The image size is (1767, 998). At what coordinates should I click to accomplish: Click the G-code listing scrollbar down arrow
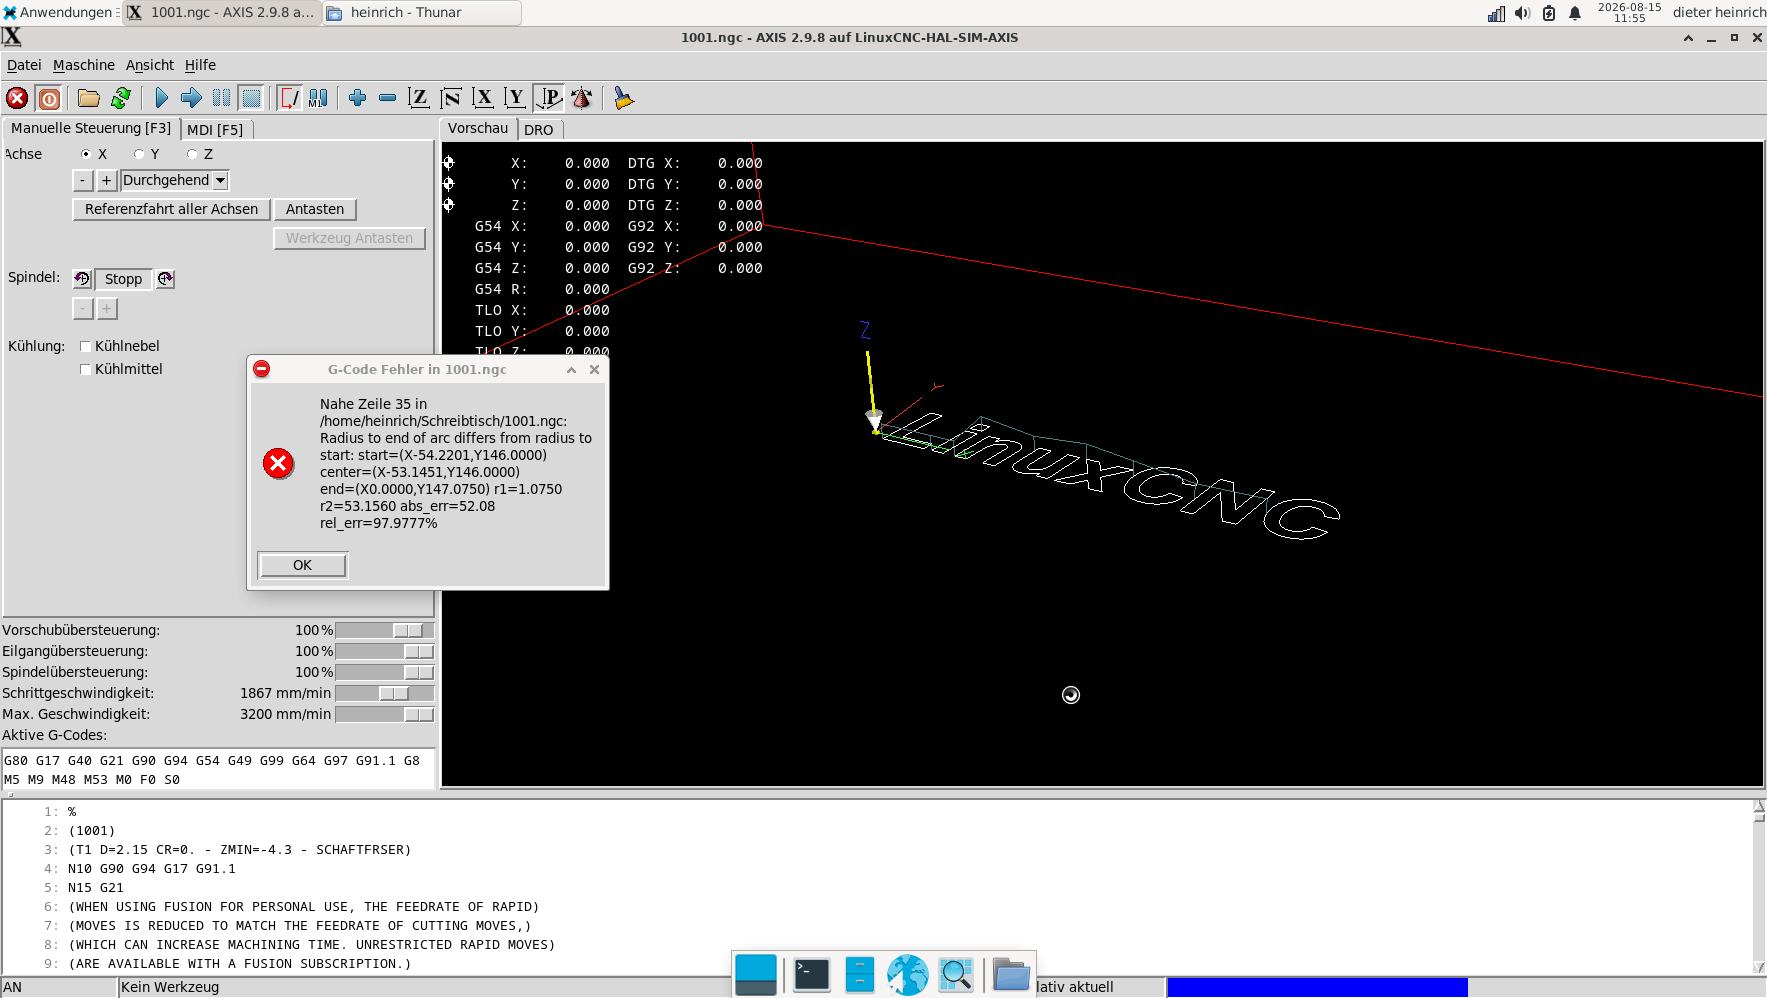point(1759,967)
